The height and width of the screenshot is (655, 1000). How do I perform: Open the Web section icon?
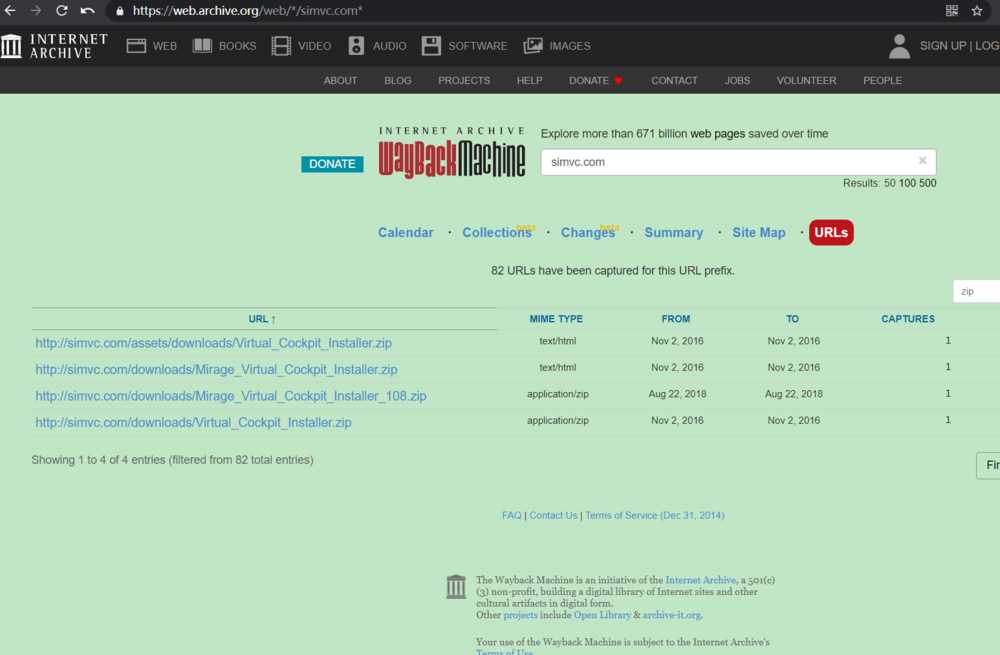click(136, 46)
